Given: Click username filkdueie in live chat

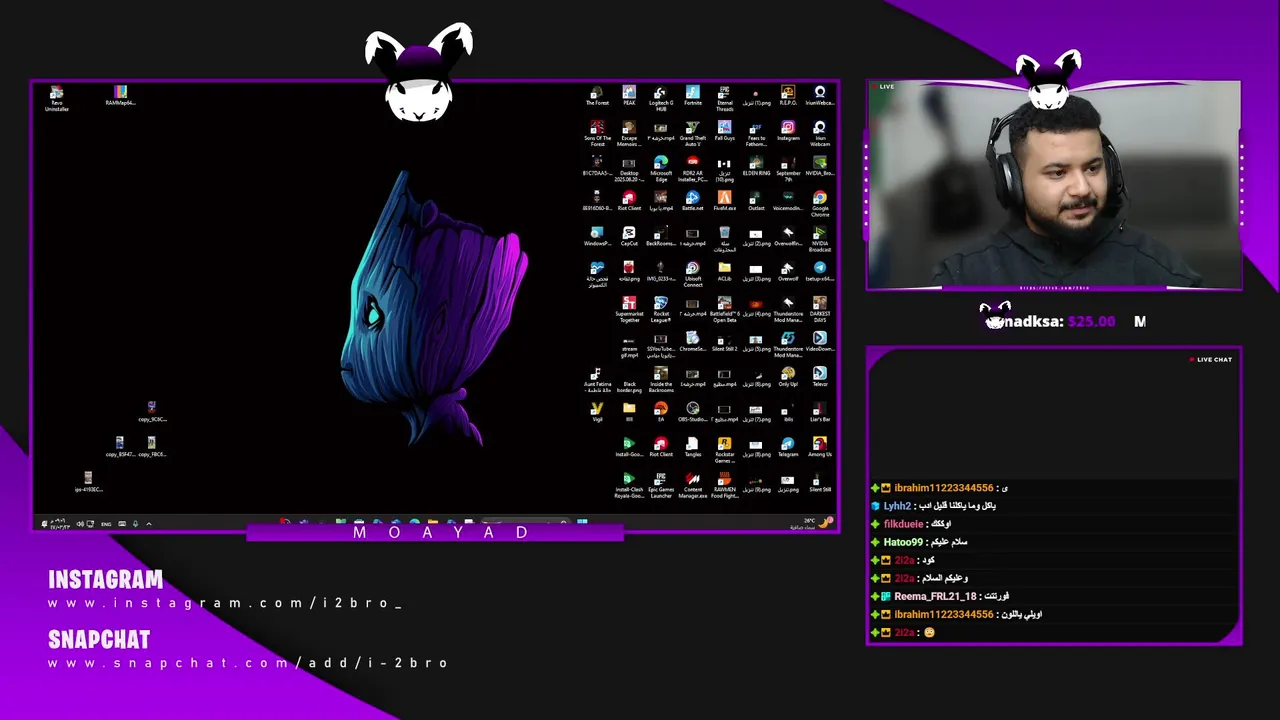Looking at the screenshot, I should pos(903,524).
